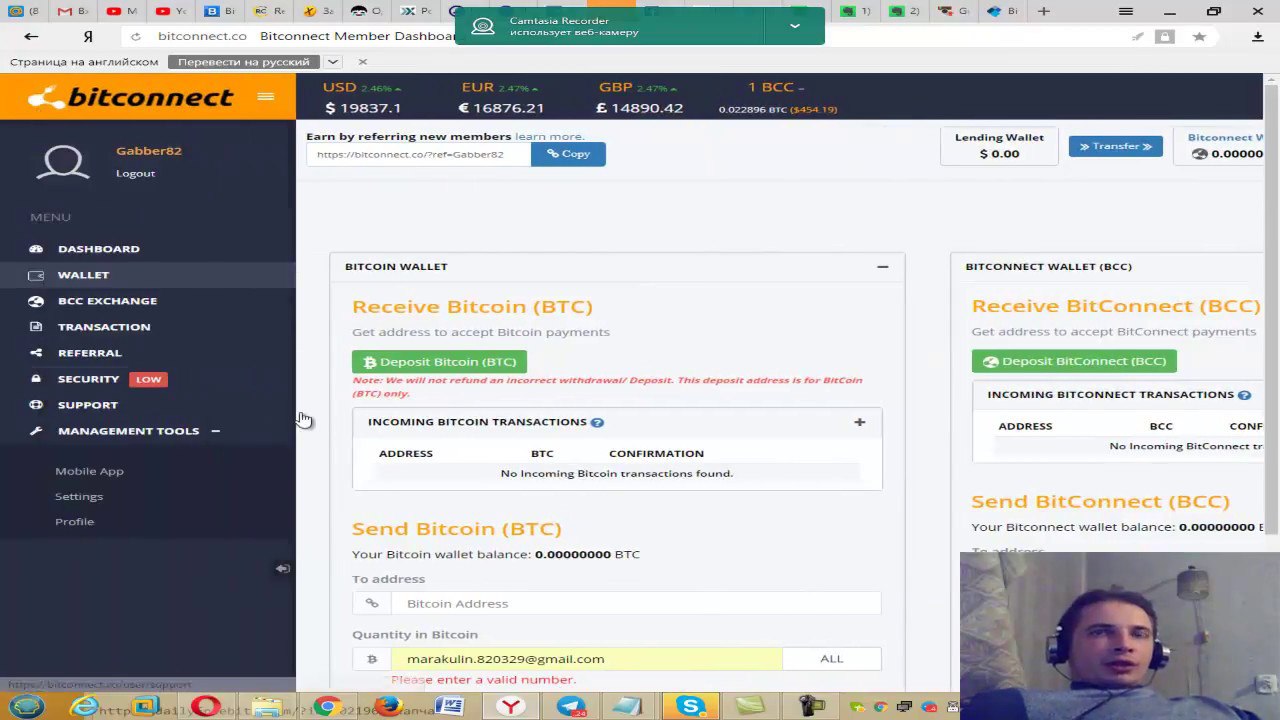1280x720 pixels.
Task: Open Settings under Management Tools
Action: 79,496
